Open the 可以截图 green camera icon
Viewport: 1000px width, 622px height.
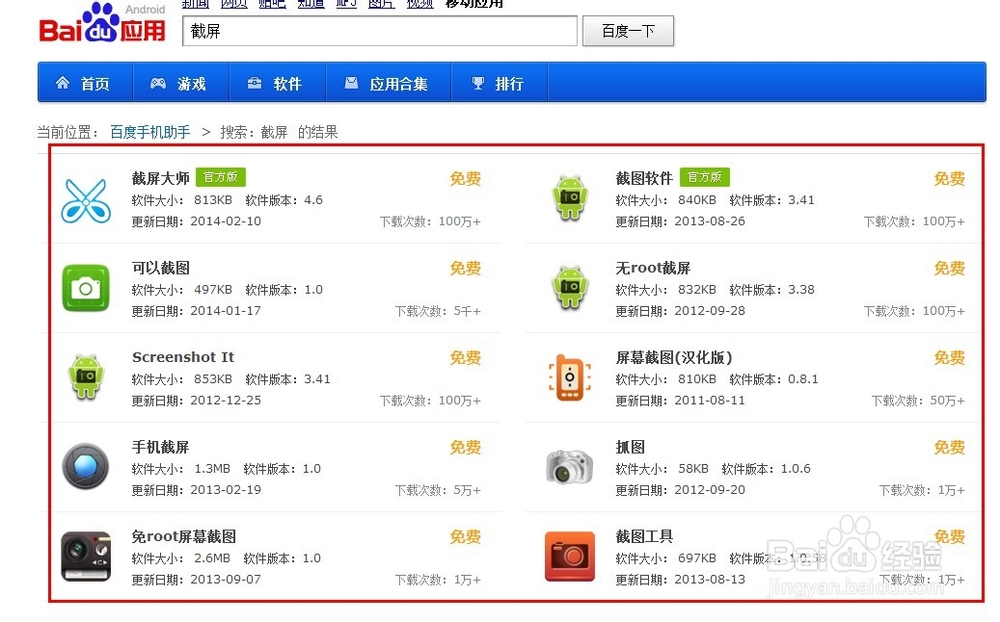[86, 288]
